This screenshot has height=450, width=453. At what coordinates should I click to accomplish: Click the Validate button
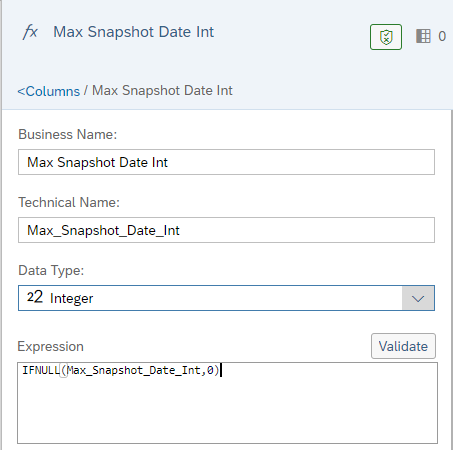(x=403, y=346)
